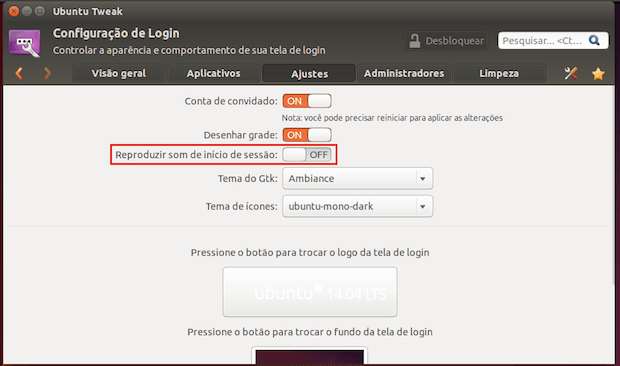This screenshot has height=366, width=620.
Task: Enable Reproduzir som de início de sessão
Action: 307,155
